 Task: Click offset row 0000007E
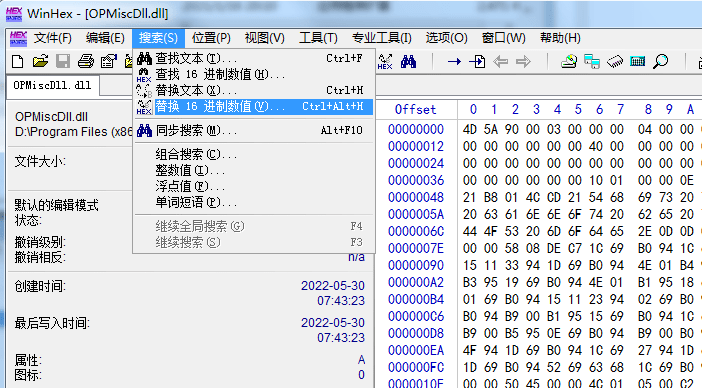pos(416,248)
